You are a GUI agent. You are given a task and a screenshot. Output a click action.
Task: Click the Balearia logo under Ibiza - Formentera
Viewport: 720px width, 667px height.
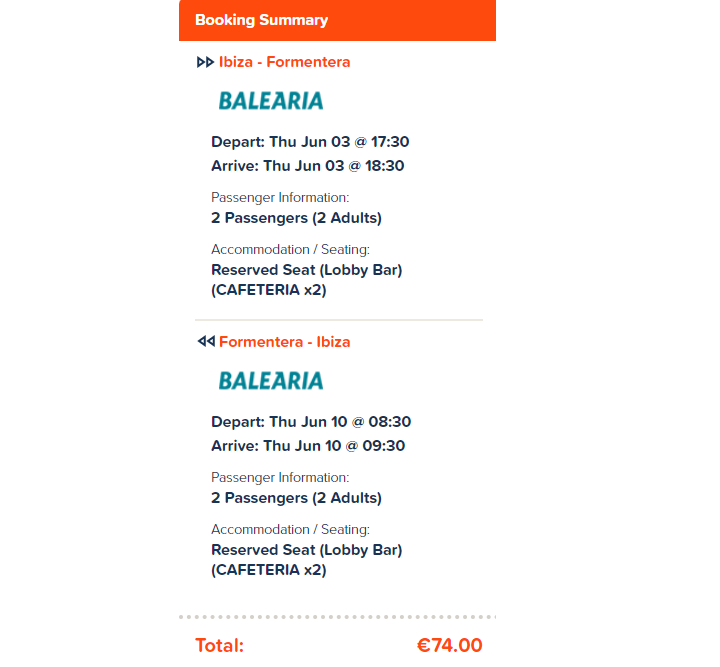pyautogui.click(x=271, y=100)
